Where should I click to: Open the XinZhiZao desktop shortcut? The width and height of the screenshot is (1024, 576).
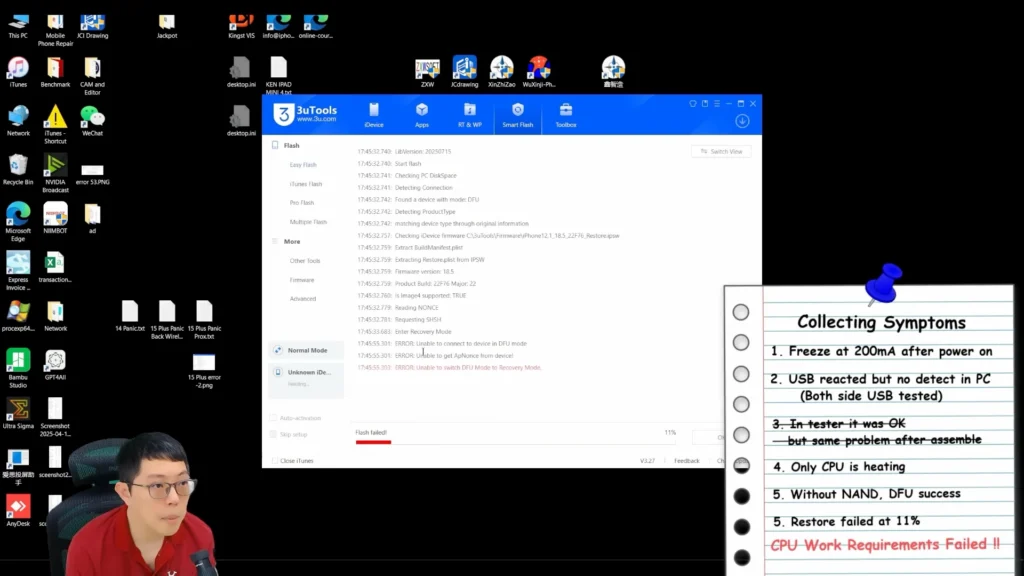[502, 72]
